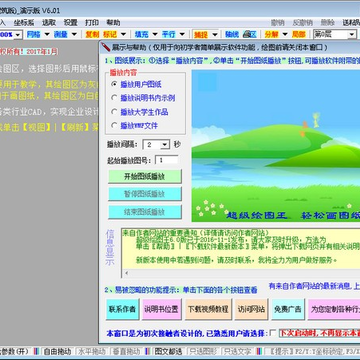
Task: Click the 自由拖动 status bar option
Action: (x=57, y=351)
